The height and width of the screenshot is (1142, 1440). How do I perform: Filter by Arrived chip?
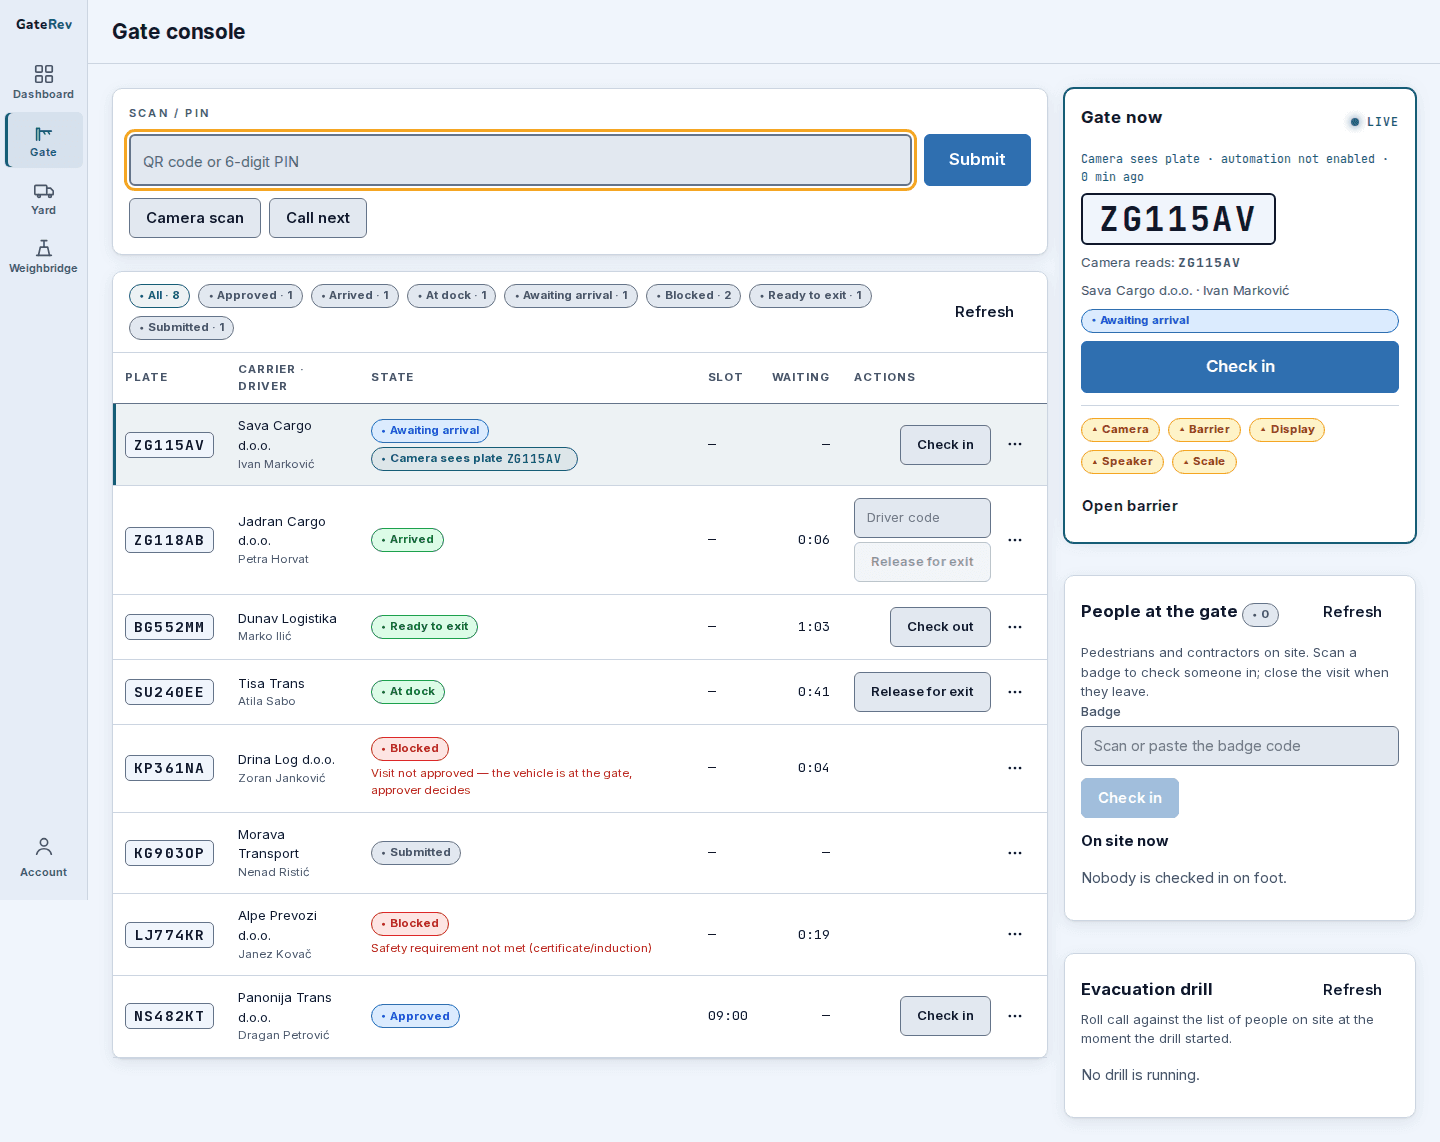(355, 296)
